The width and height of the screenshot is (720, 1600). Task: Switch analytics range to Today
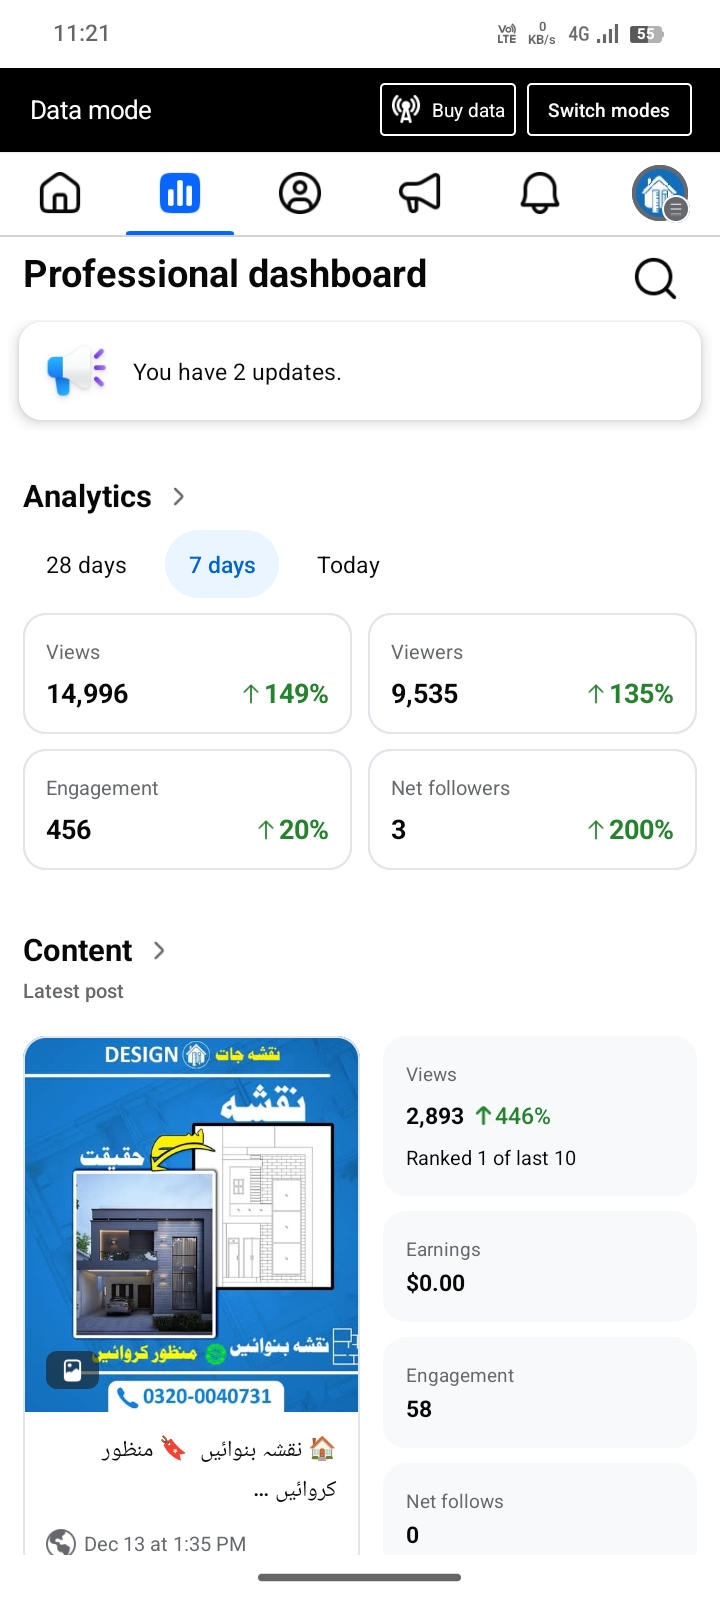pyautogui.click(x=348, y=565)
